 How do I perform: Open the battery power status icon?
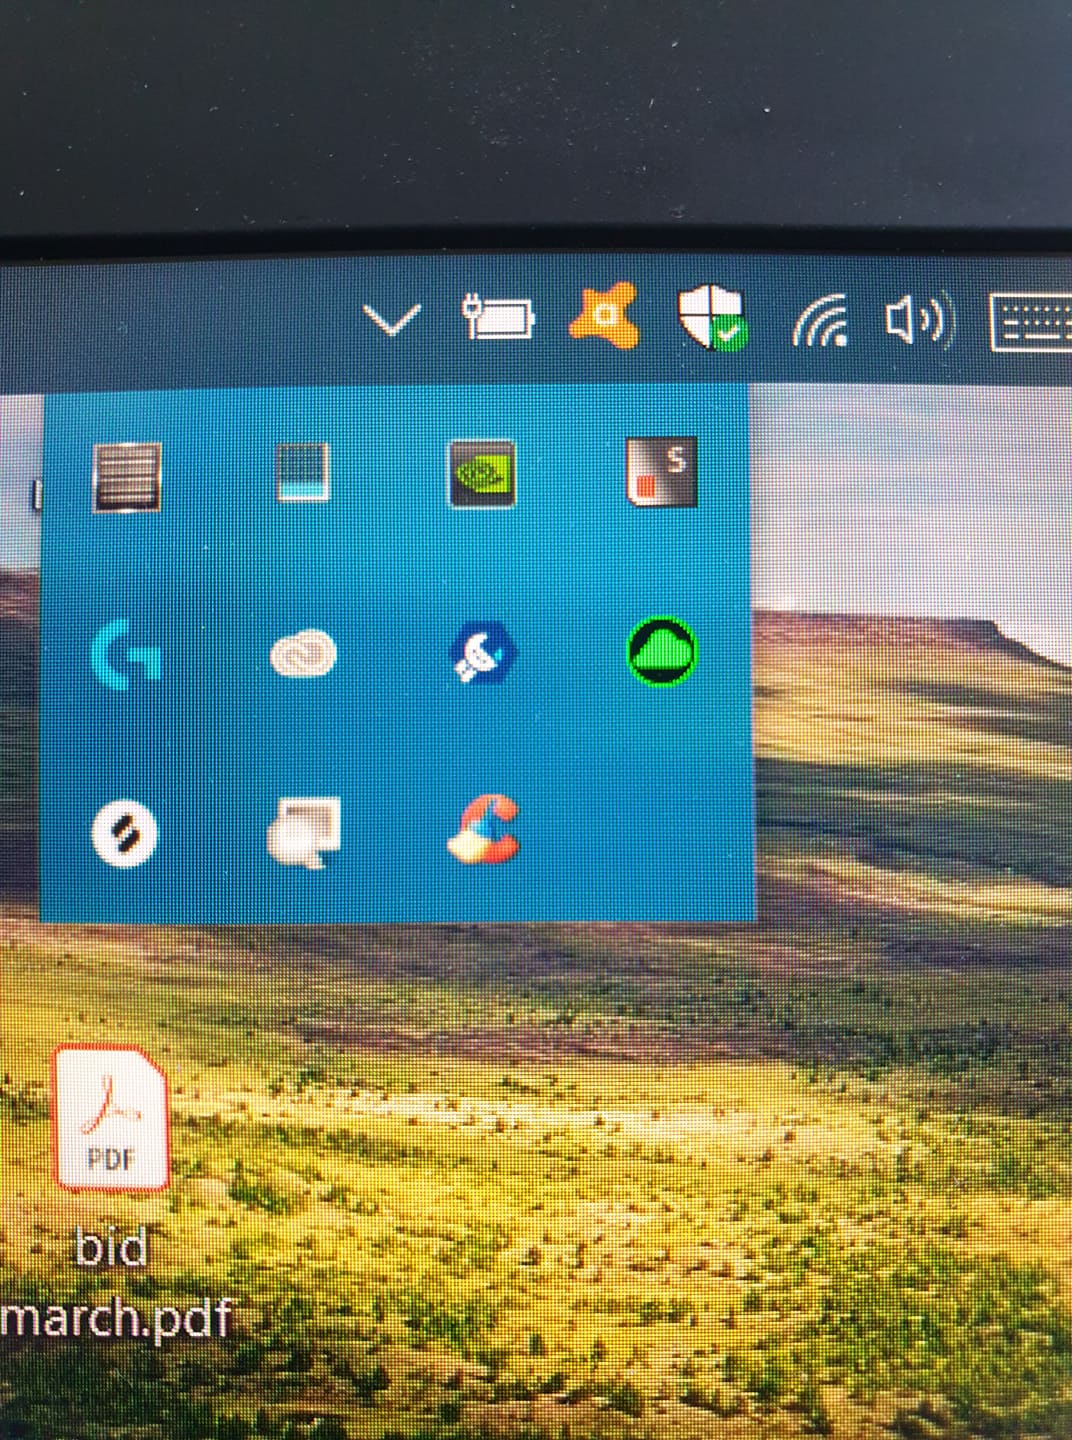(x=498, y=318)
